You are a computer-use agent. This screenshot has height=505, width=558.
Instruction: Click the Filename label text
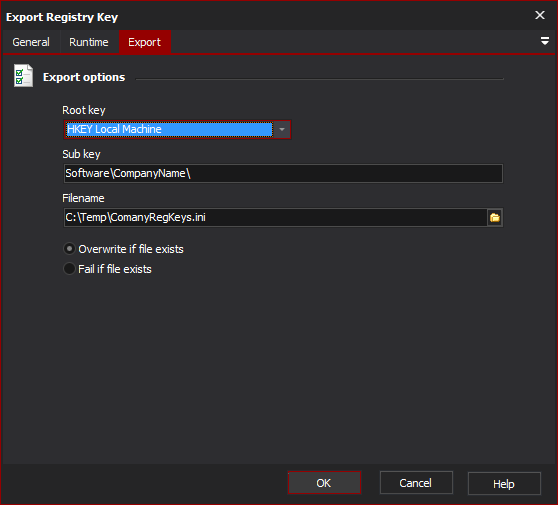point(83,198)
